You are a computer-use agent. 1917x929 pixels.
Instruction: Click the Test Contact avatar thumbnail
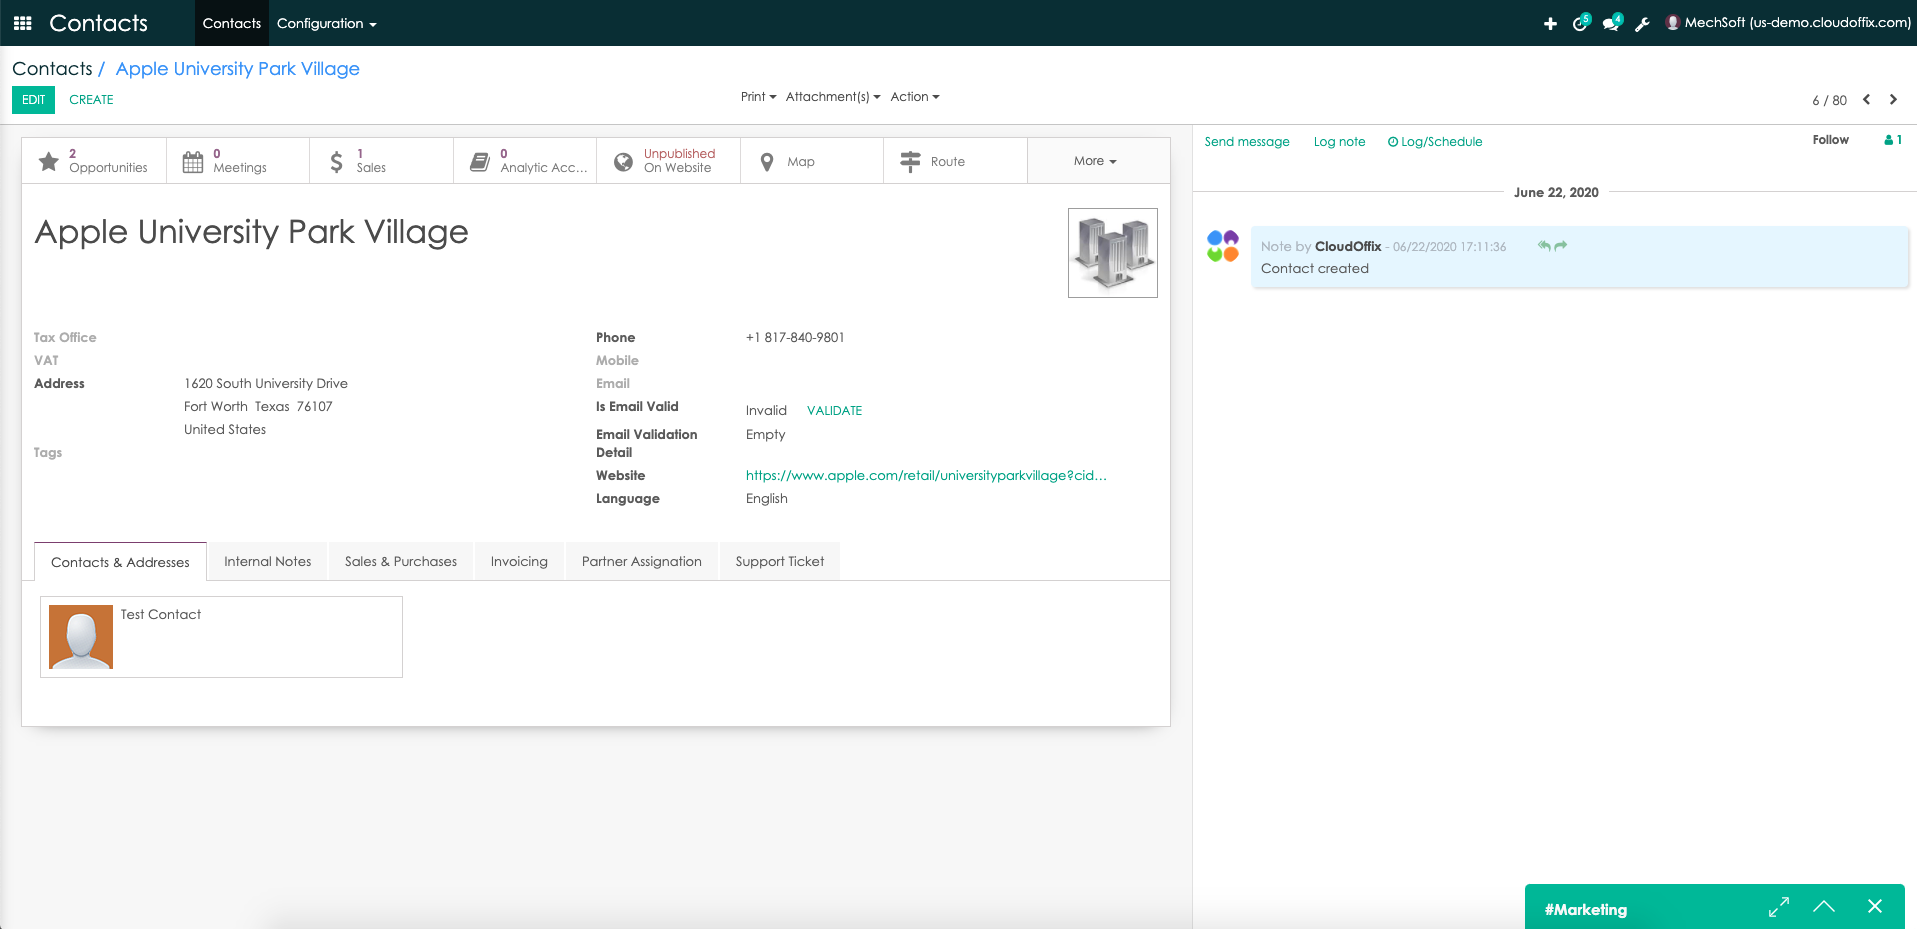[x=81, y=637]
